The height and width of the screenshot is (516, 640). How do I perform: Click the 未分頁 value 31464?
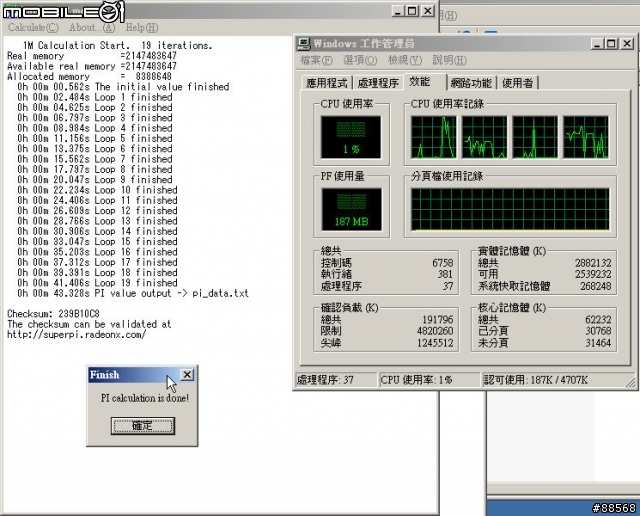pyautogui.click(x=598, y=343)
